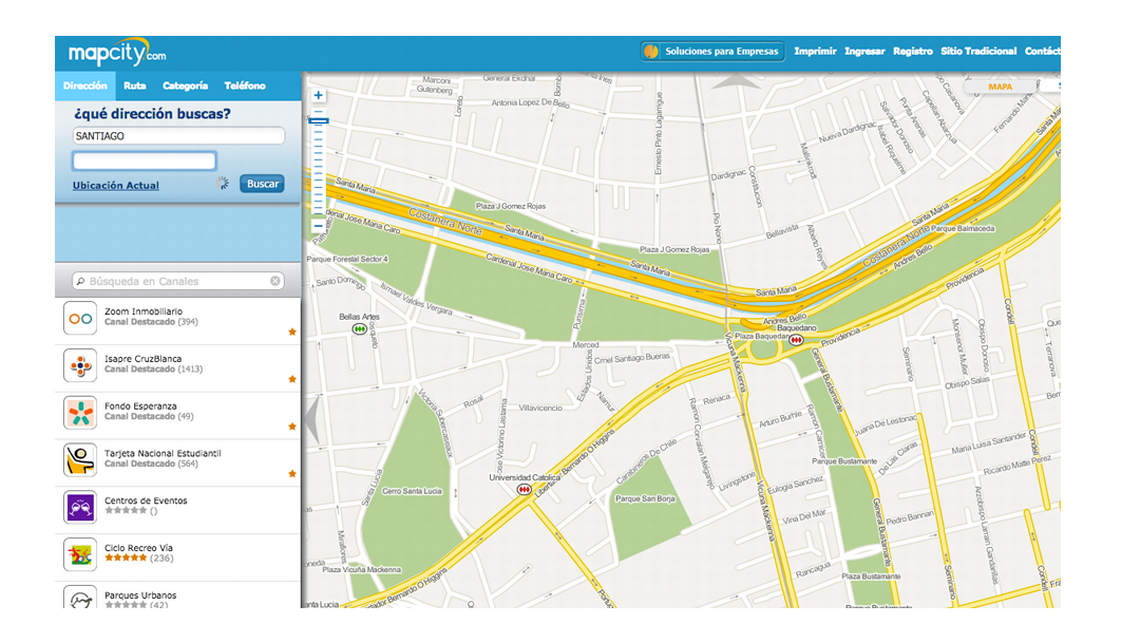
Task: Select the MAPA view tab
Action: (1000, 87)
